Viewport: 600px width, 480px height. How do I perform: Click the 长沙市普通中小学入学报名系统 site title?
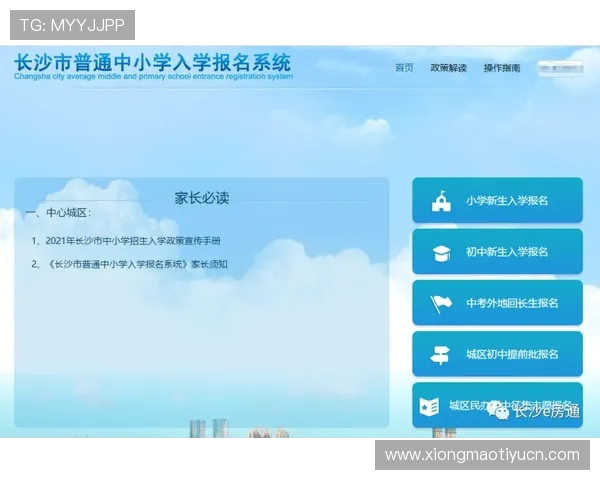[x=153, y=62]
